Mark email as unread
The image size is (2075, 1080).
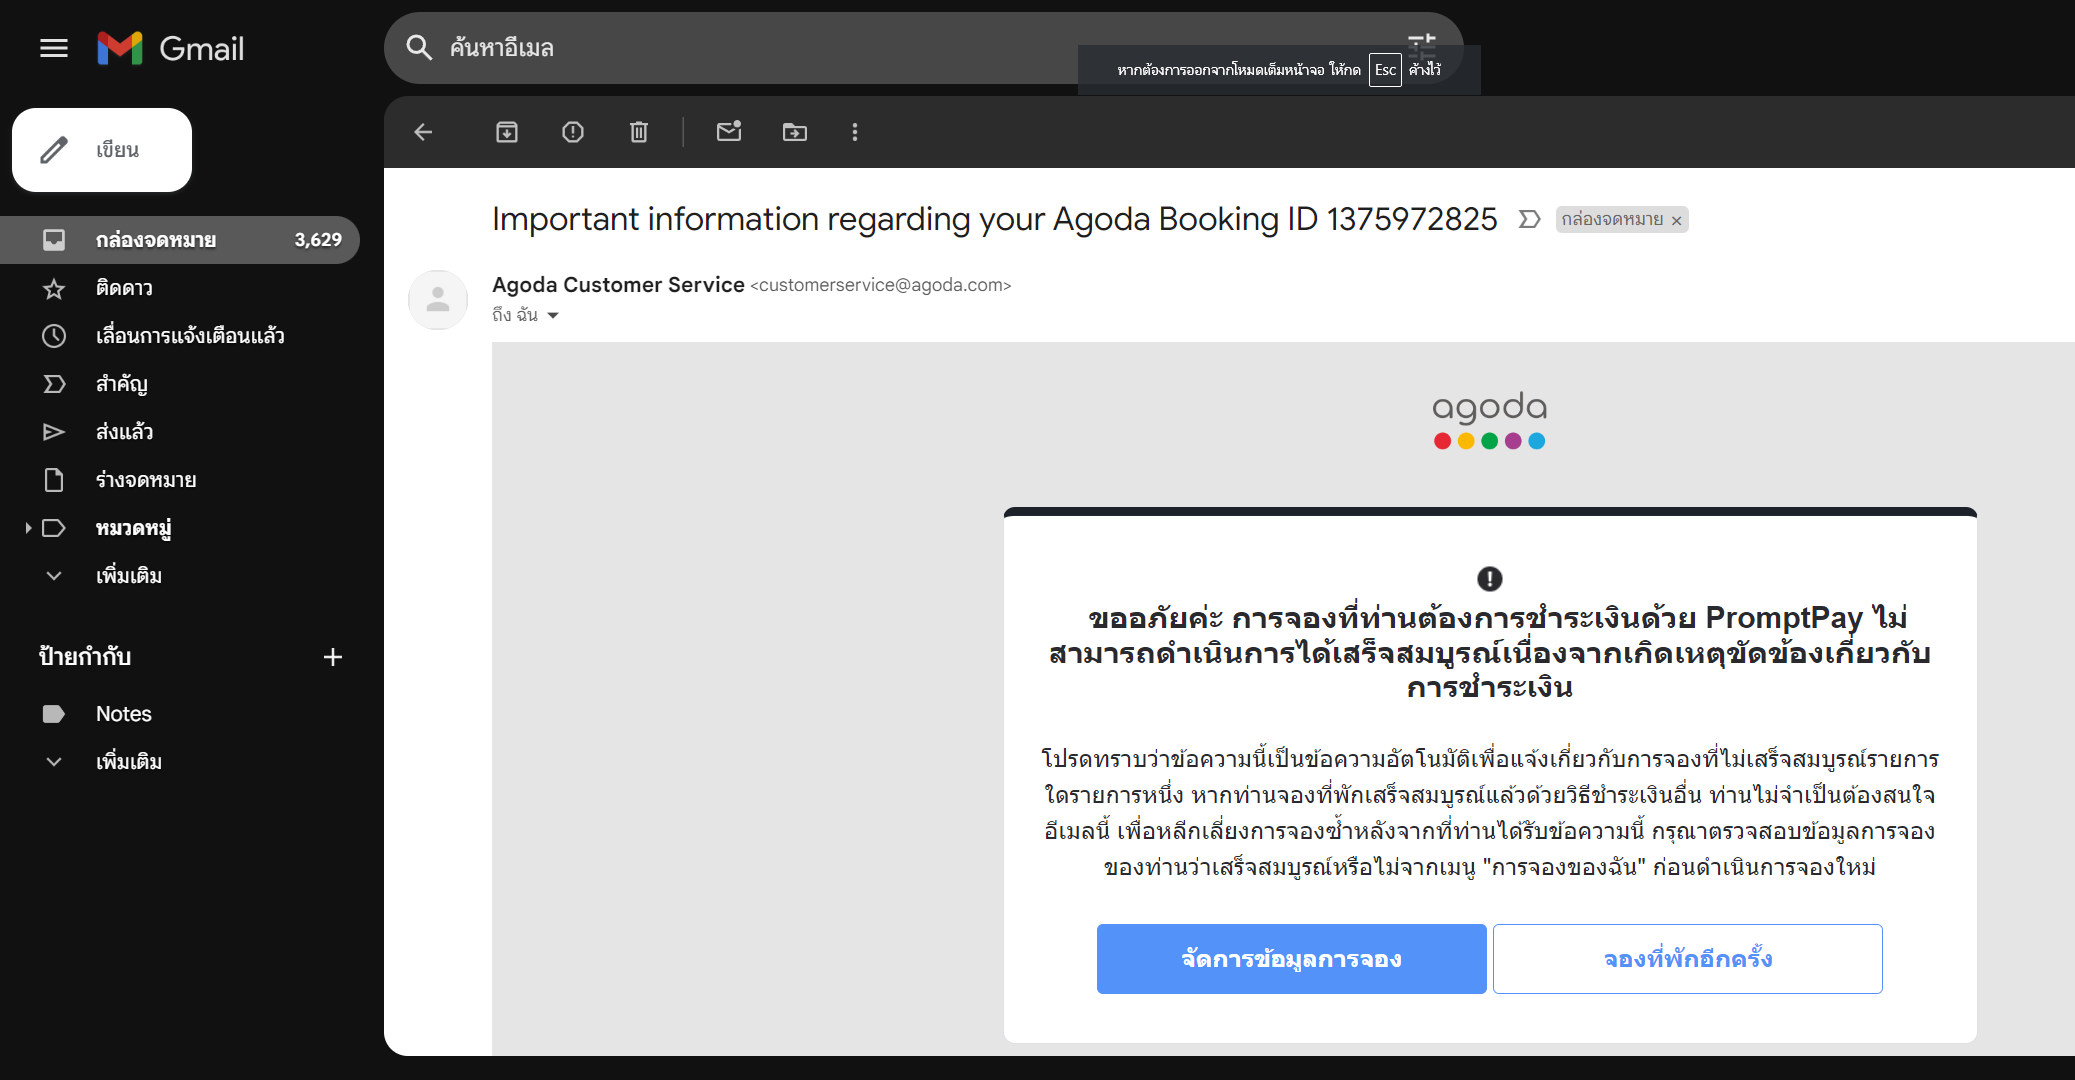[x=729, y=131]
